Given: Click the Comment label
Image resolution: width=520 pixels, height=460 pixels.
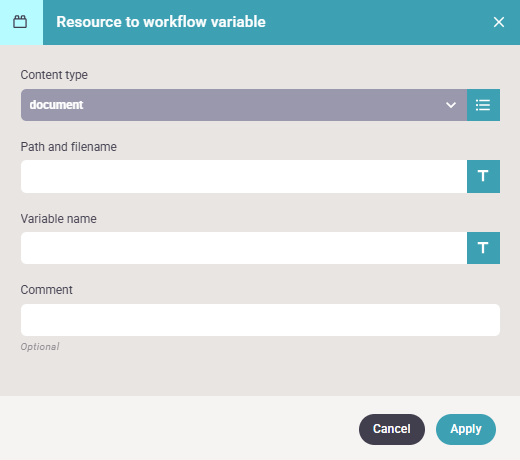Looking at the screenshot, I should click(x=46, y=290).
